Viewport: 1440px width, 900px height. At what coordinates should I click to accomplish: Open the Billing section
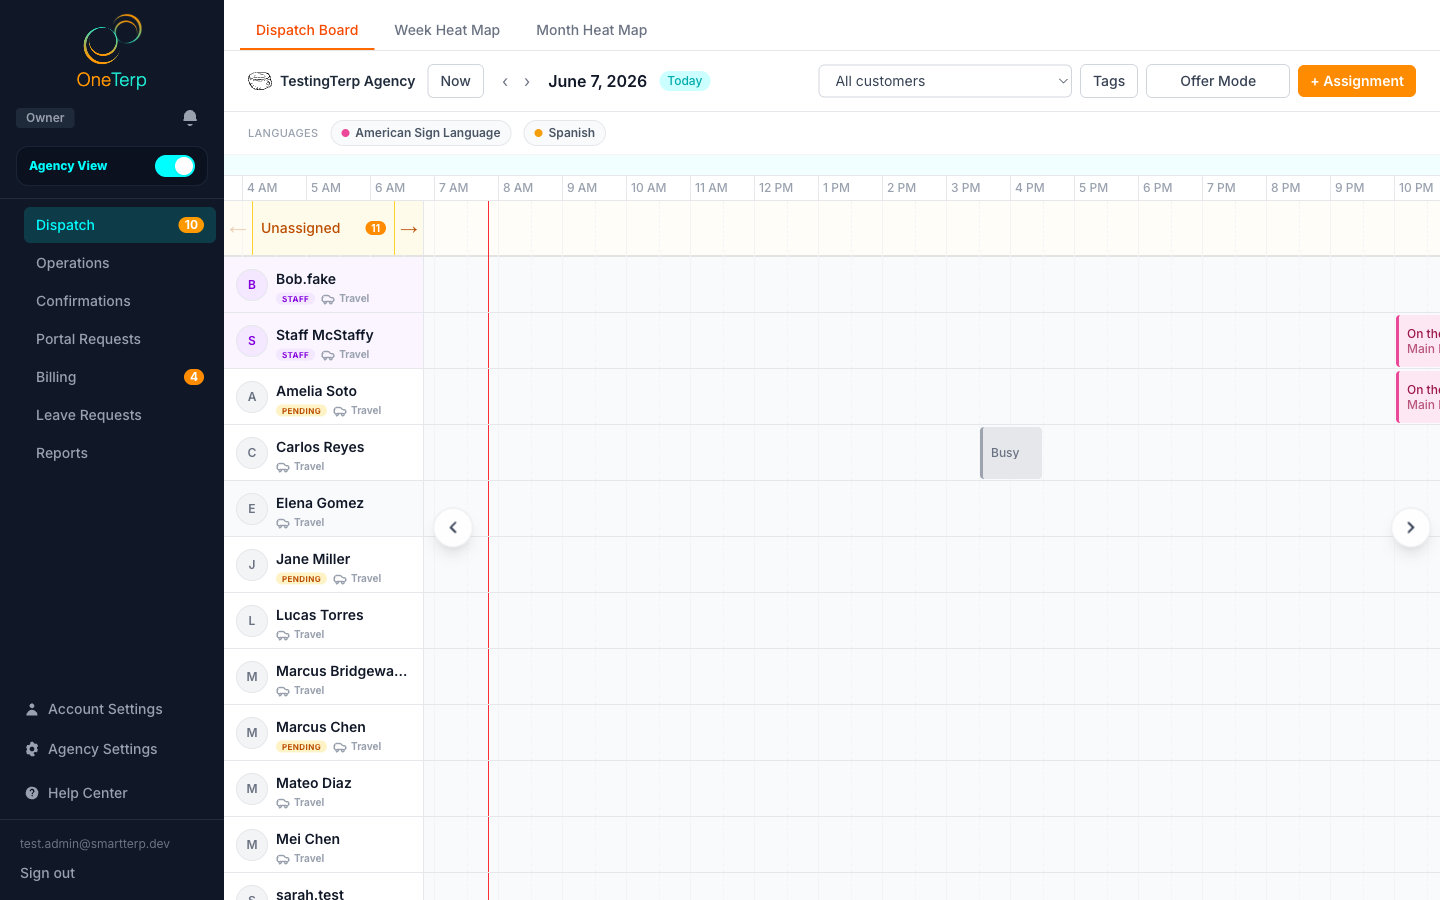120,377
